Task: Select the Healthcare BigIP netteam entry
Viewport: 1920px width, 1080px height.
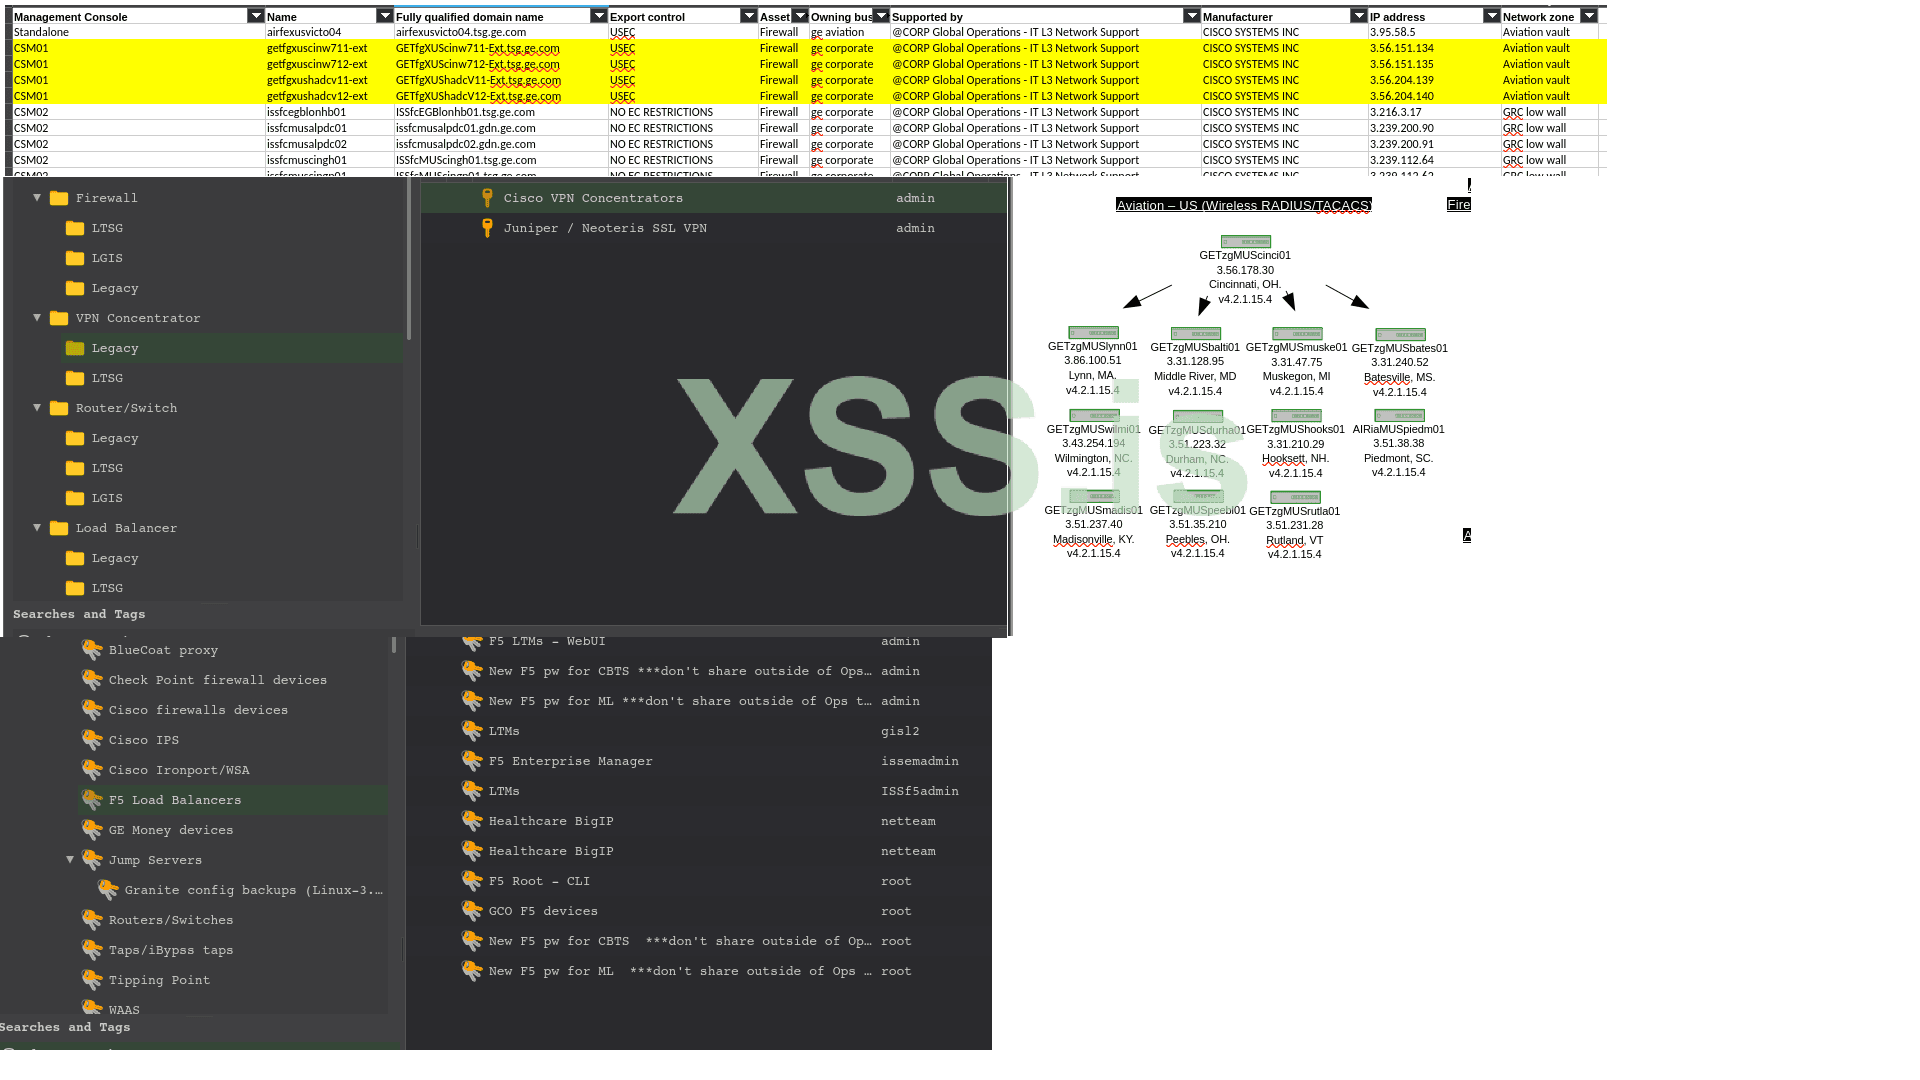Action: click(x=551, y=821)
